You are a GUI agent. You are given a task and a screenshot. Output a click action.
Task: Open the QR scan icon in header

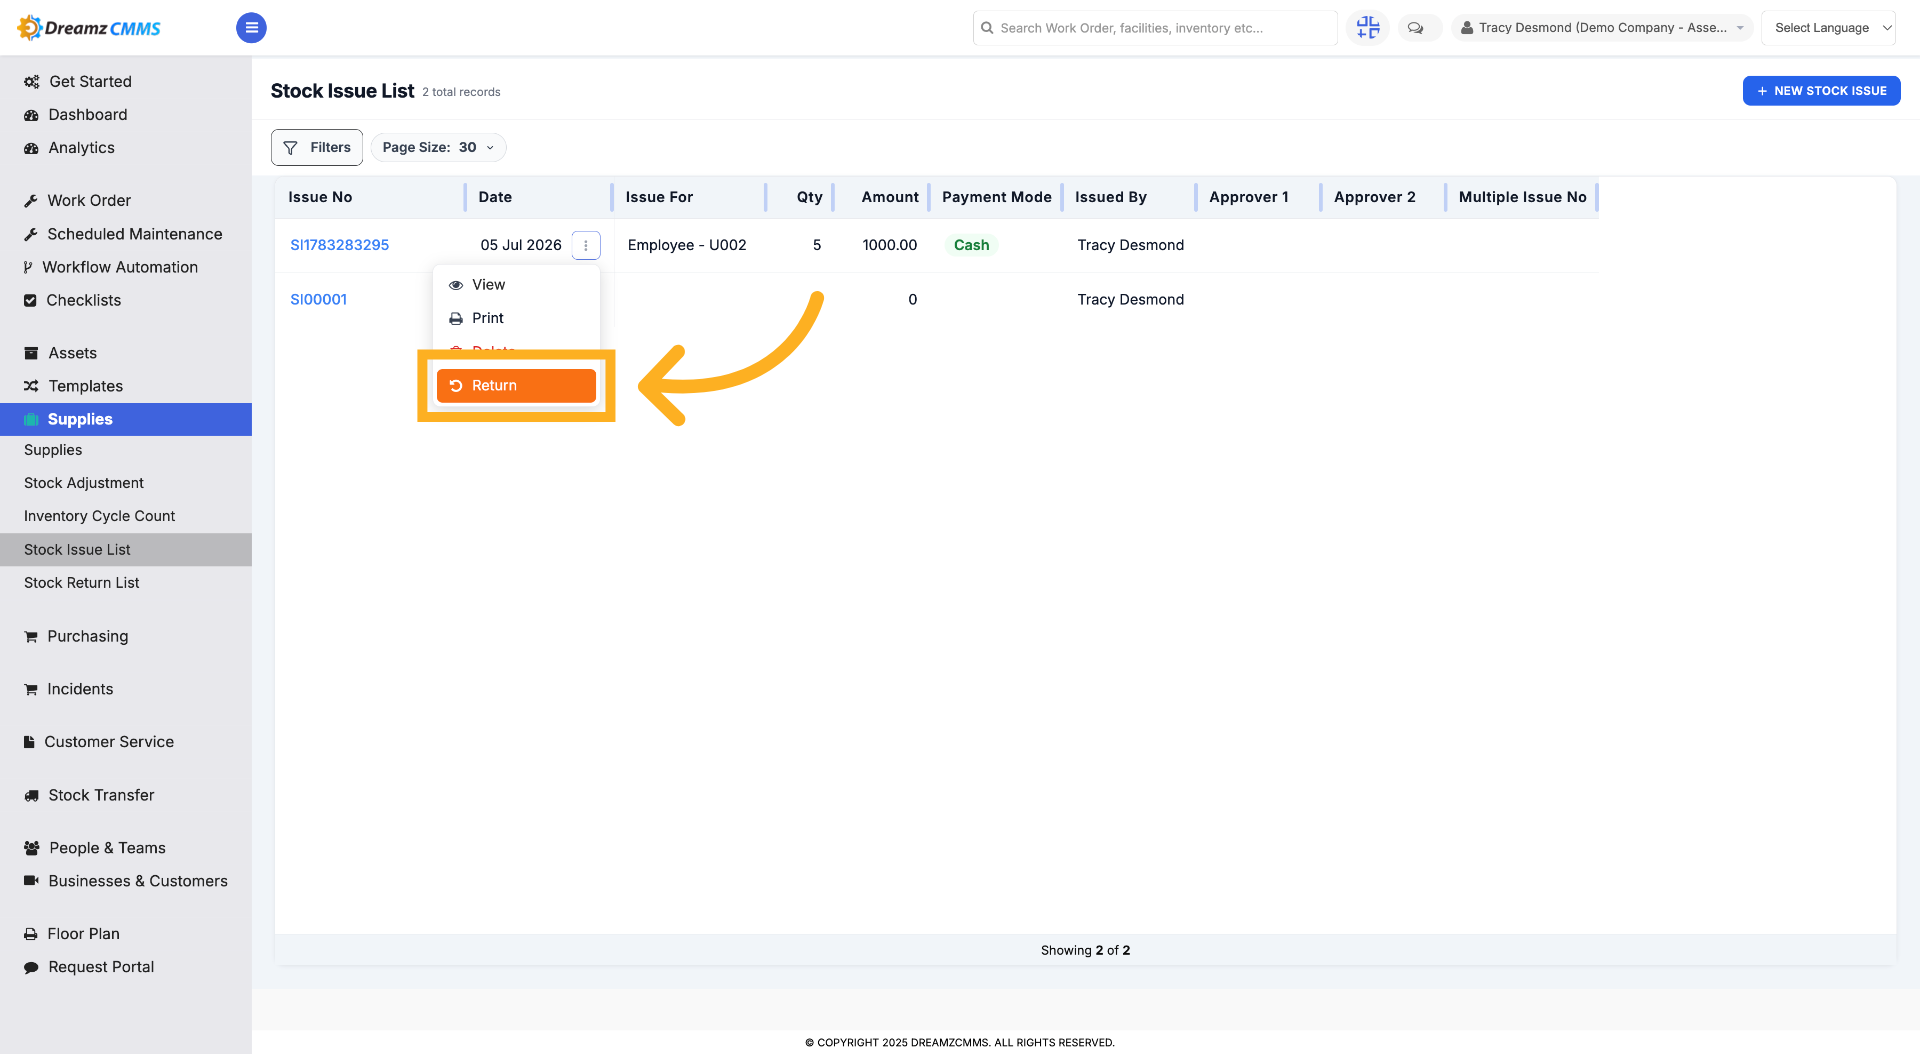click(x=1368, y=28)
